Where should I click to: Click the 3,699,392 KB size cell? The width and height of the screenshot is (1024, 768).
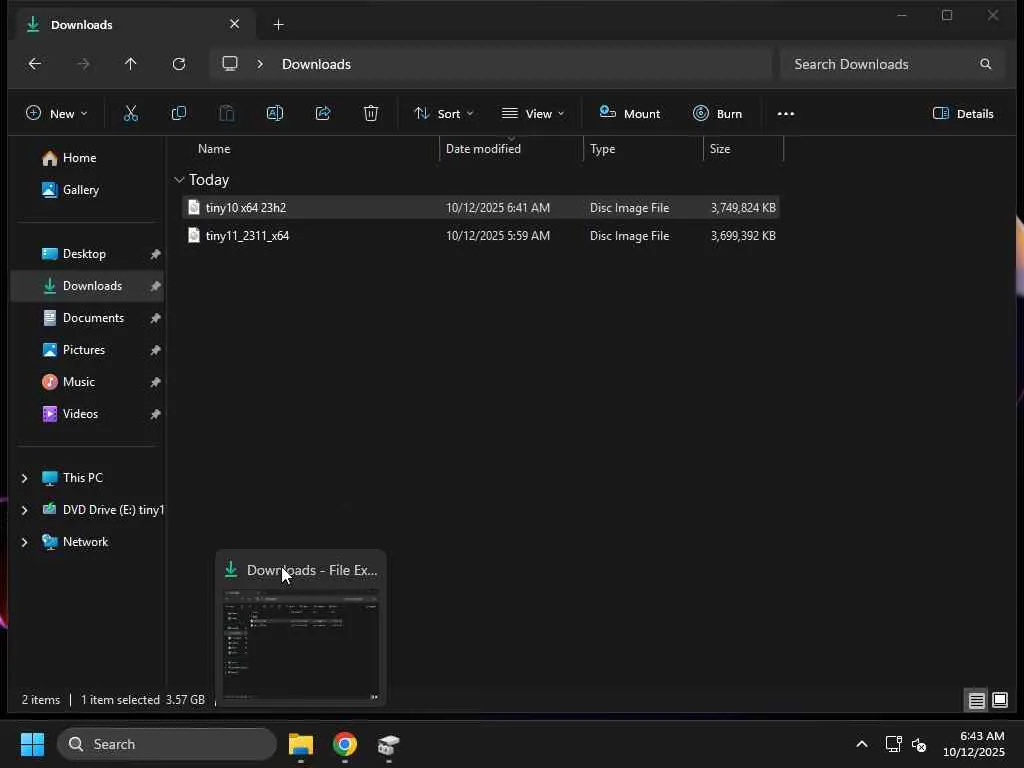[x=743, y=236]
